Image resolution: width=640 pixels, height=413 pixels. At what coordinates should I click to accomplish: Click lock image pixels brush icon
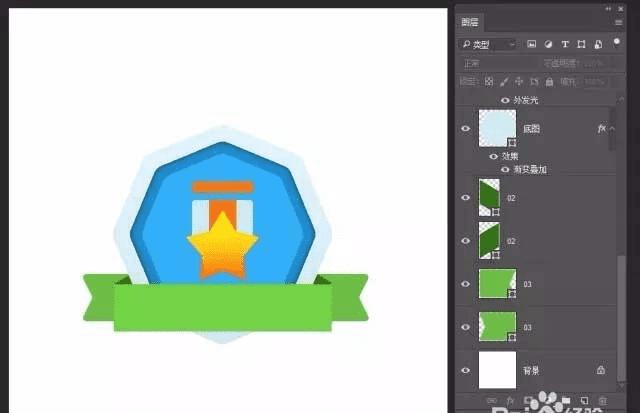[504, 82]
